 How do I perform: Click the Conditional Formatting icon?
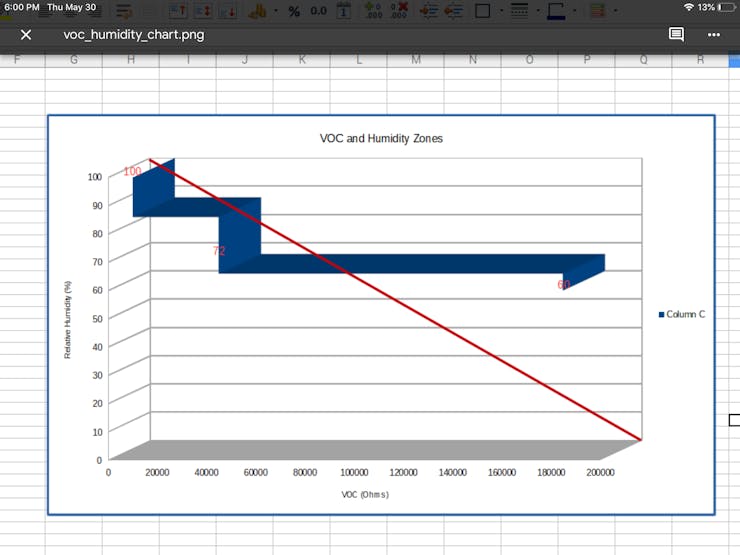598,10
